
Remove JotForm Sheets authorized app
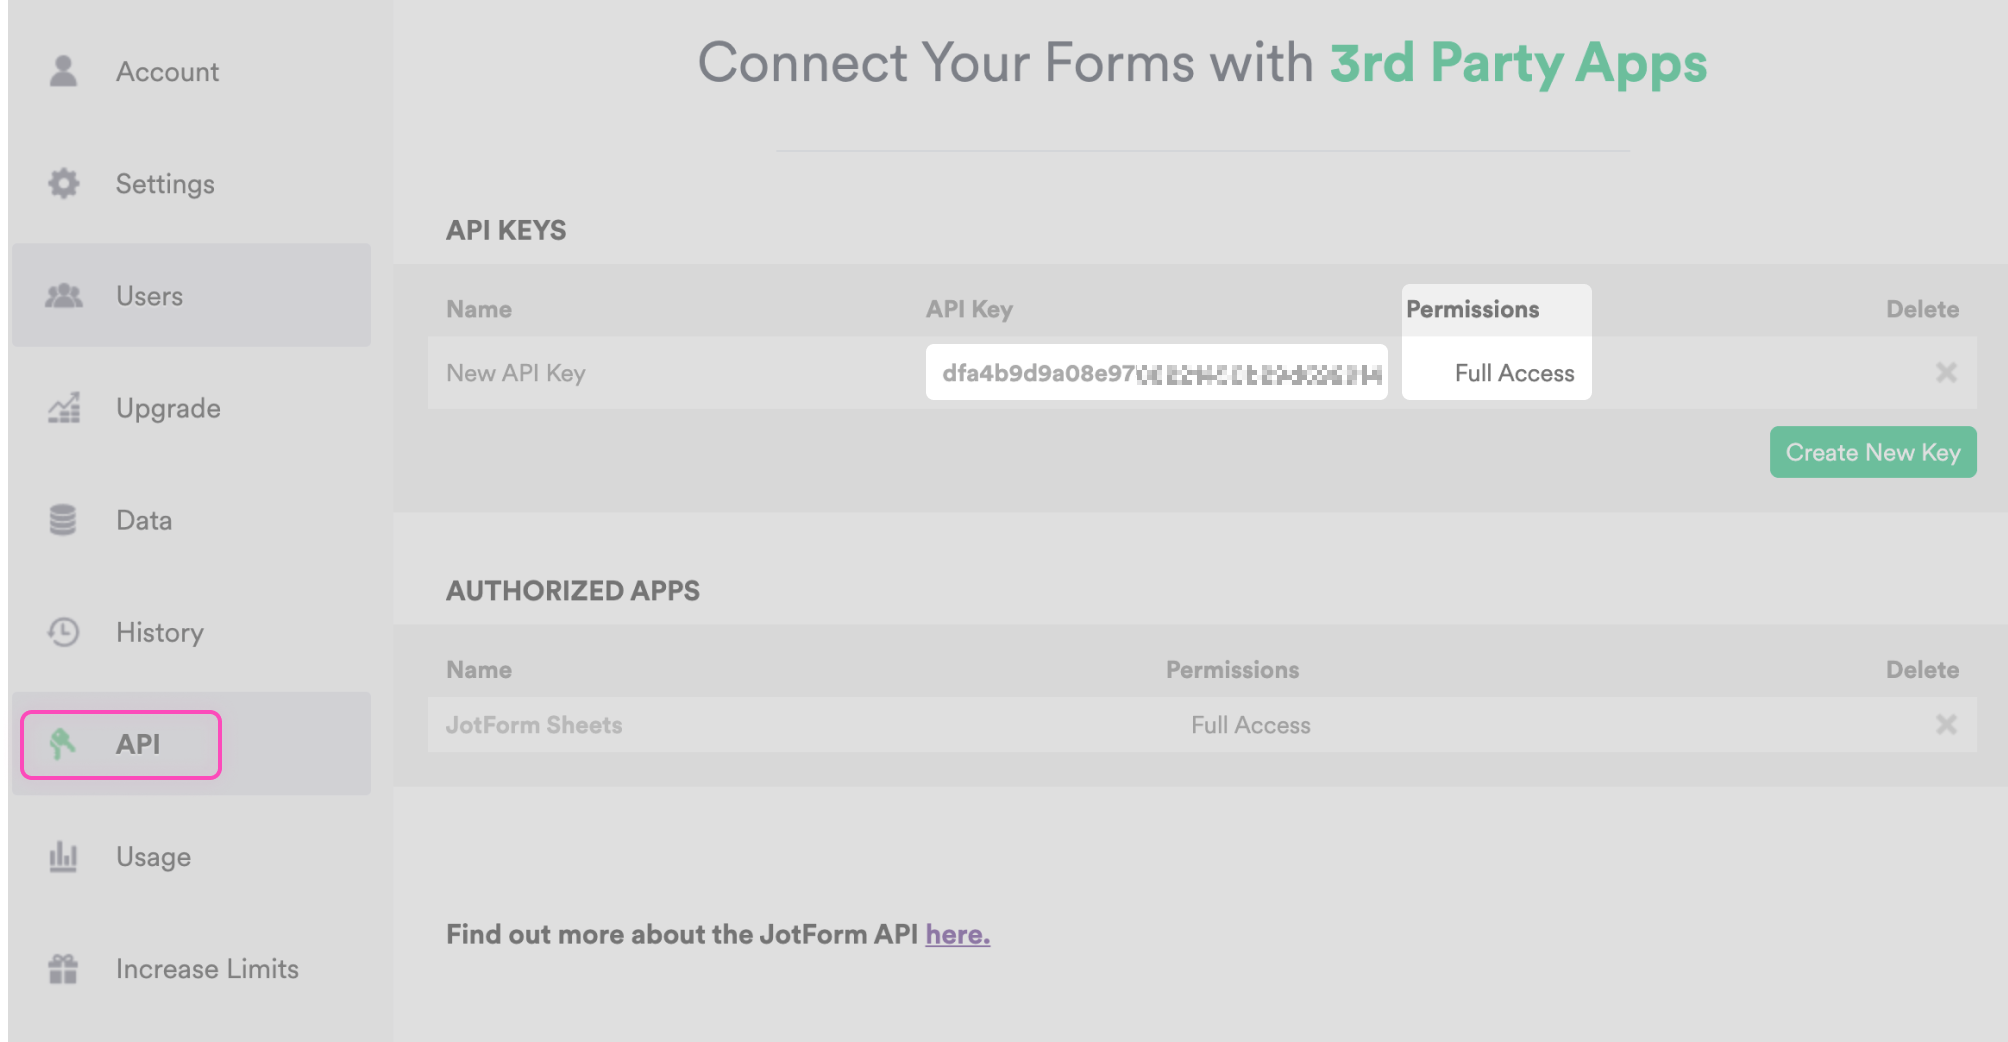1946,724
